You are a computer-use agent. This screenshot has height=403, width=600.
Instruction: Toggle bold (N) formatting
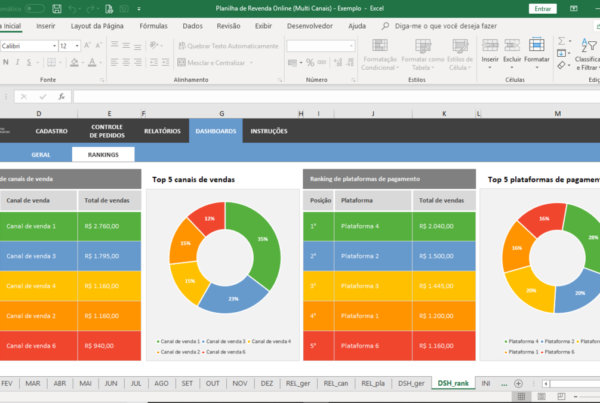pos(6,62)
